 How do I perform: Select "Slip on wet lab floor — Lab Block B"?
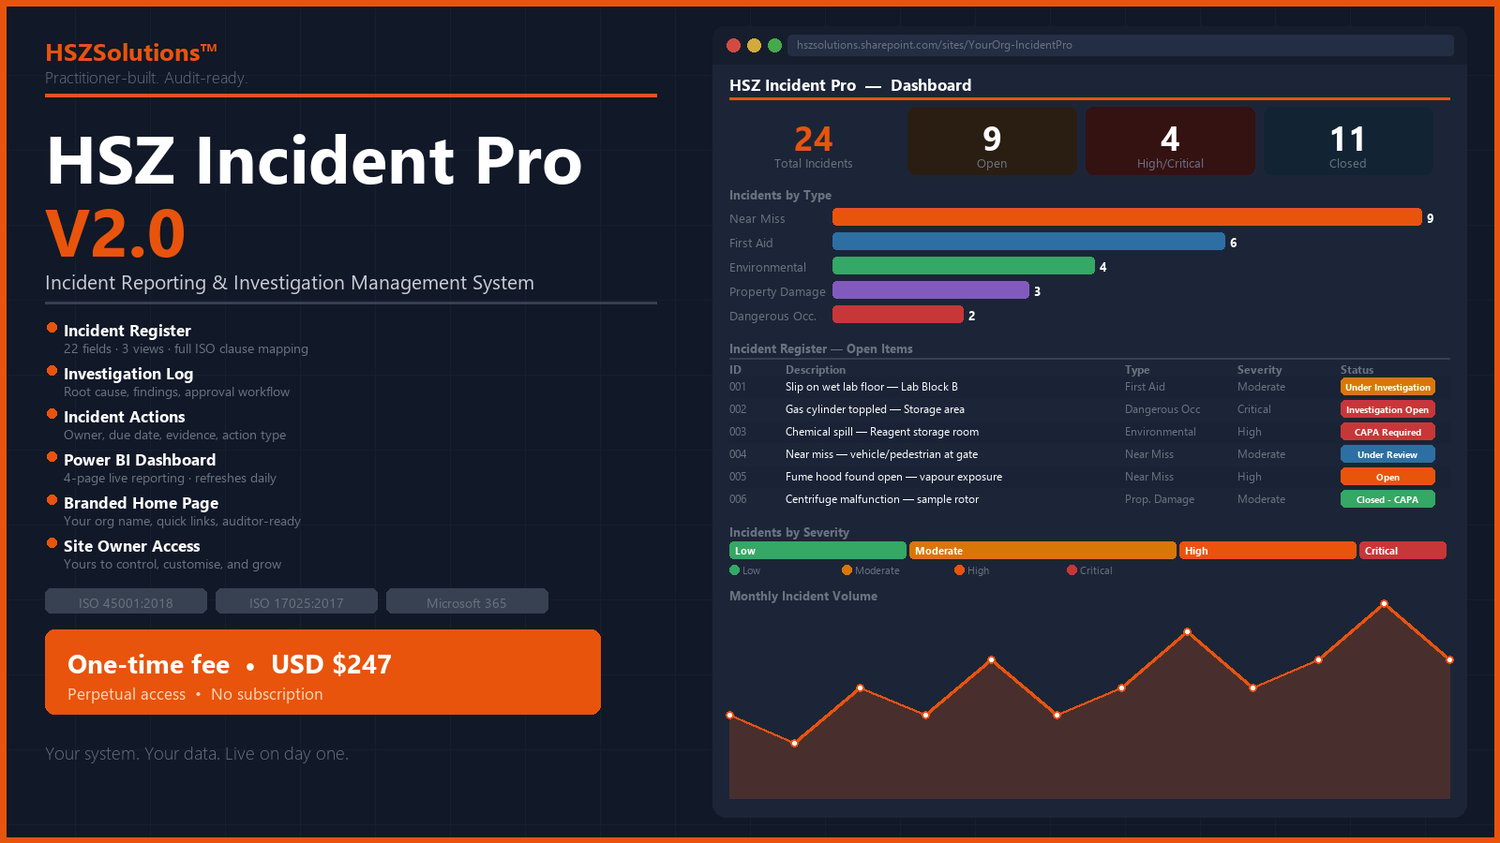coord(872,387)
